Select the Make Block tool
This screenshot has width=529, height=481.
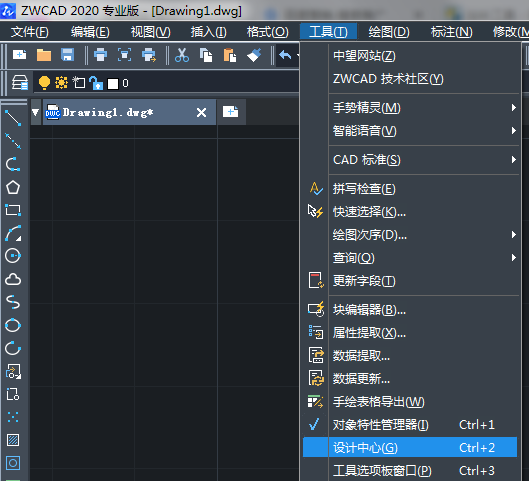tap(13, 394)
